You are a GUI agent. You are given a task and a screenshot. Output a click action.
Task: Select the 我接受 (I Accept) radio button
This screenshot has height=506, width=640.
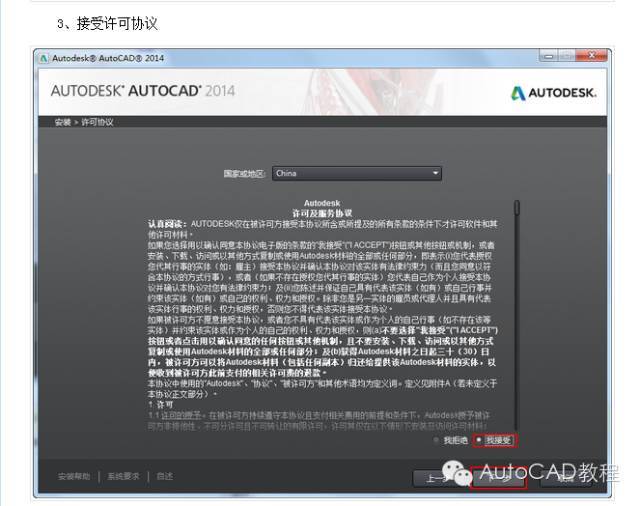click(479, 440)
